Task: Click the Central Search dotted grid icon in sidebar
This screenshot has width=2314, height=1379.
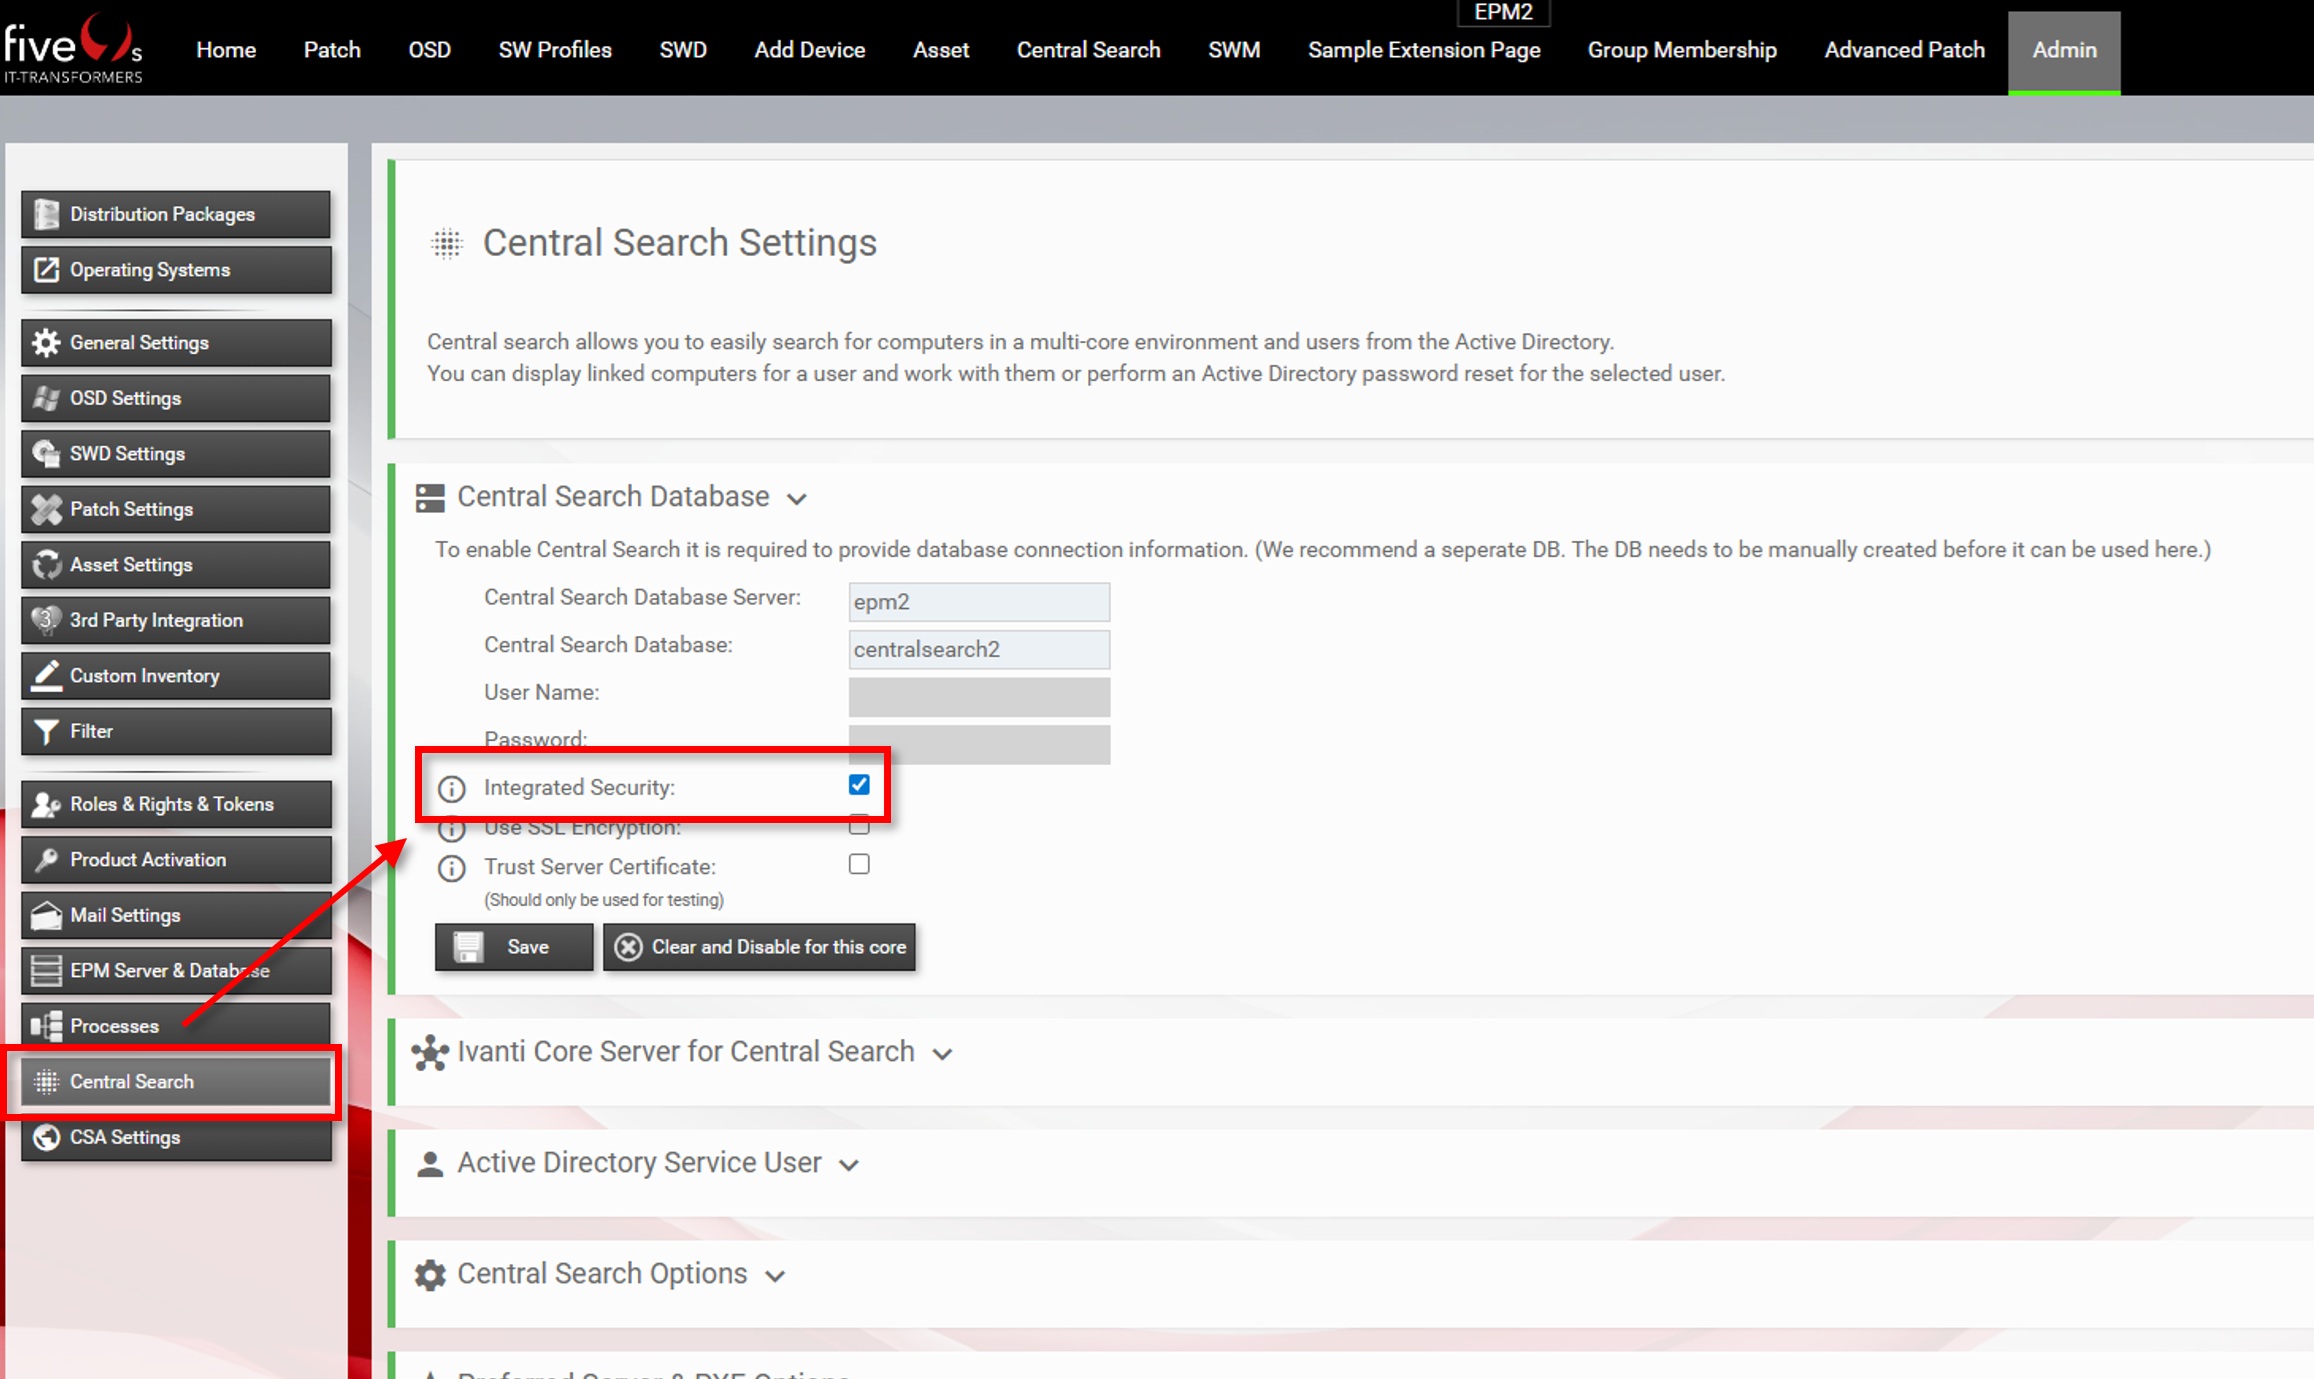Action: tap(46, 1082)
